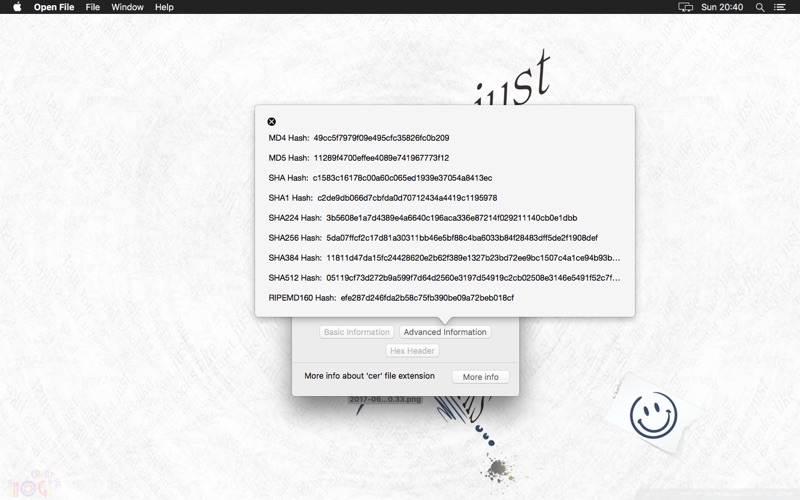
Task: Click the Hex Header button
Action: [x=412, y=351]
